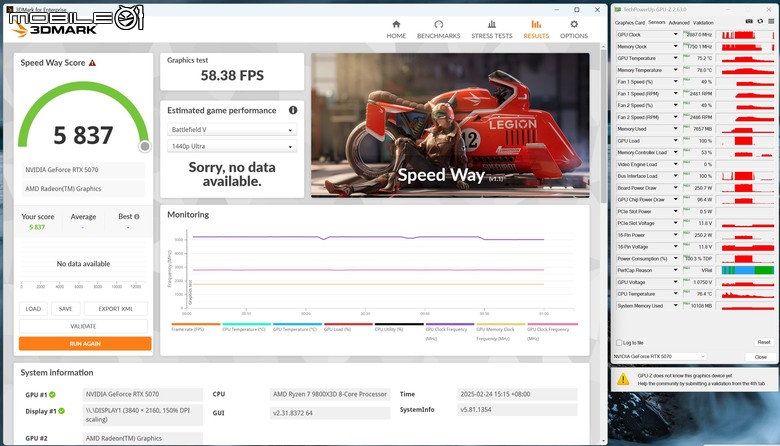The image size is (780, 446).
Task: Click the info icon next to Best score
Action: 137,217
